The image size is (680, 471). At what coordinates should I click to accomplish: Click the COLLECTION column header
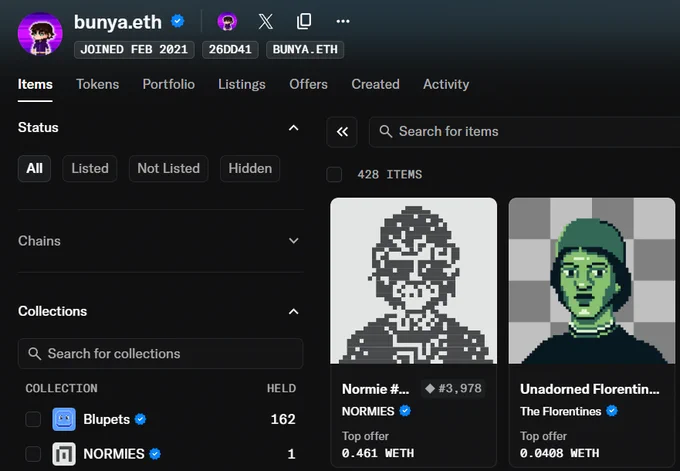62,388
